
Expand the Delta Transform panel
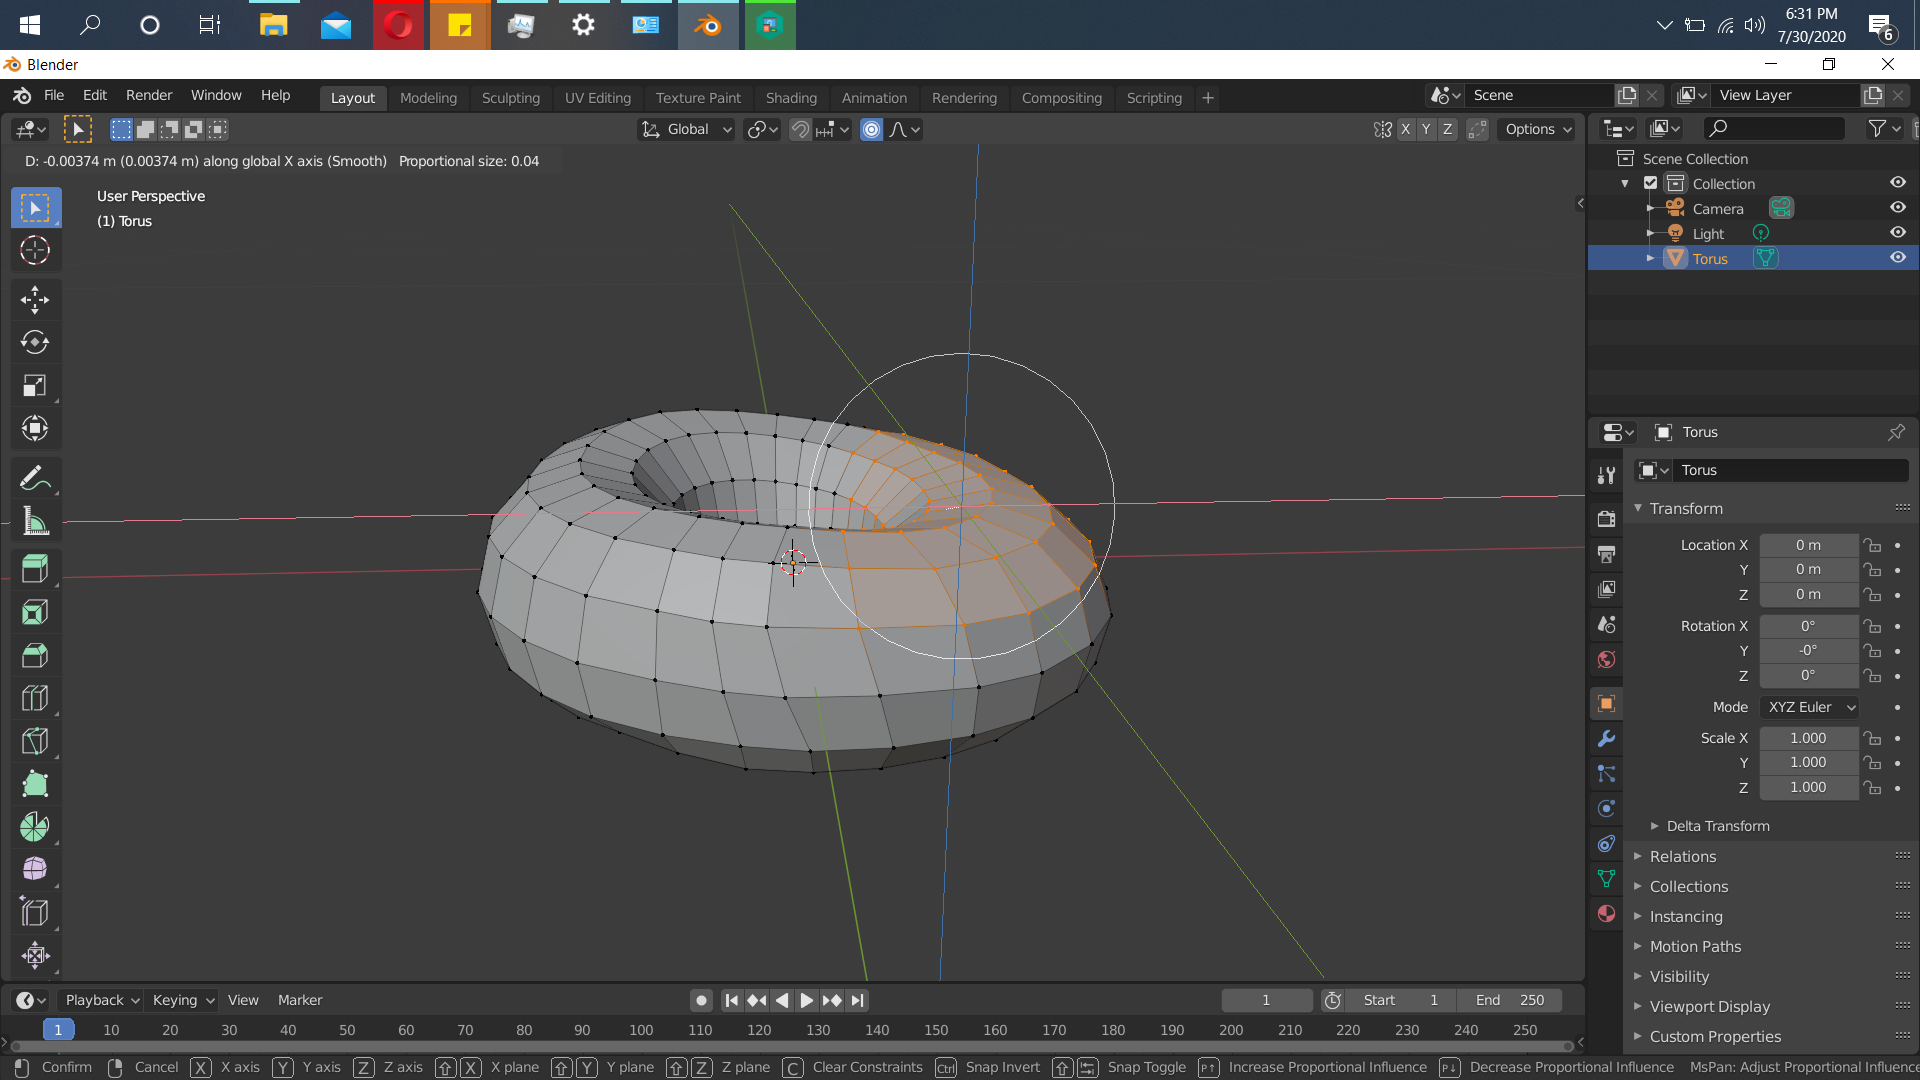[1717, 827]
